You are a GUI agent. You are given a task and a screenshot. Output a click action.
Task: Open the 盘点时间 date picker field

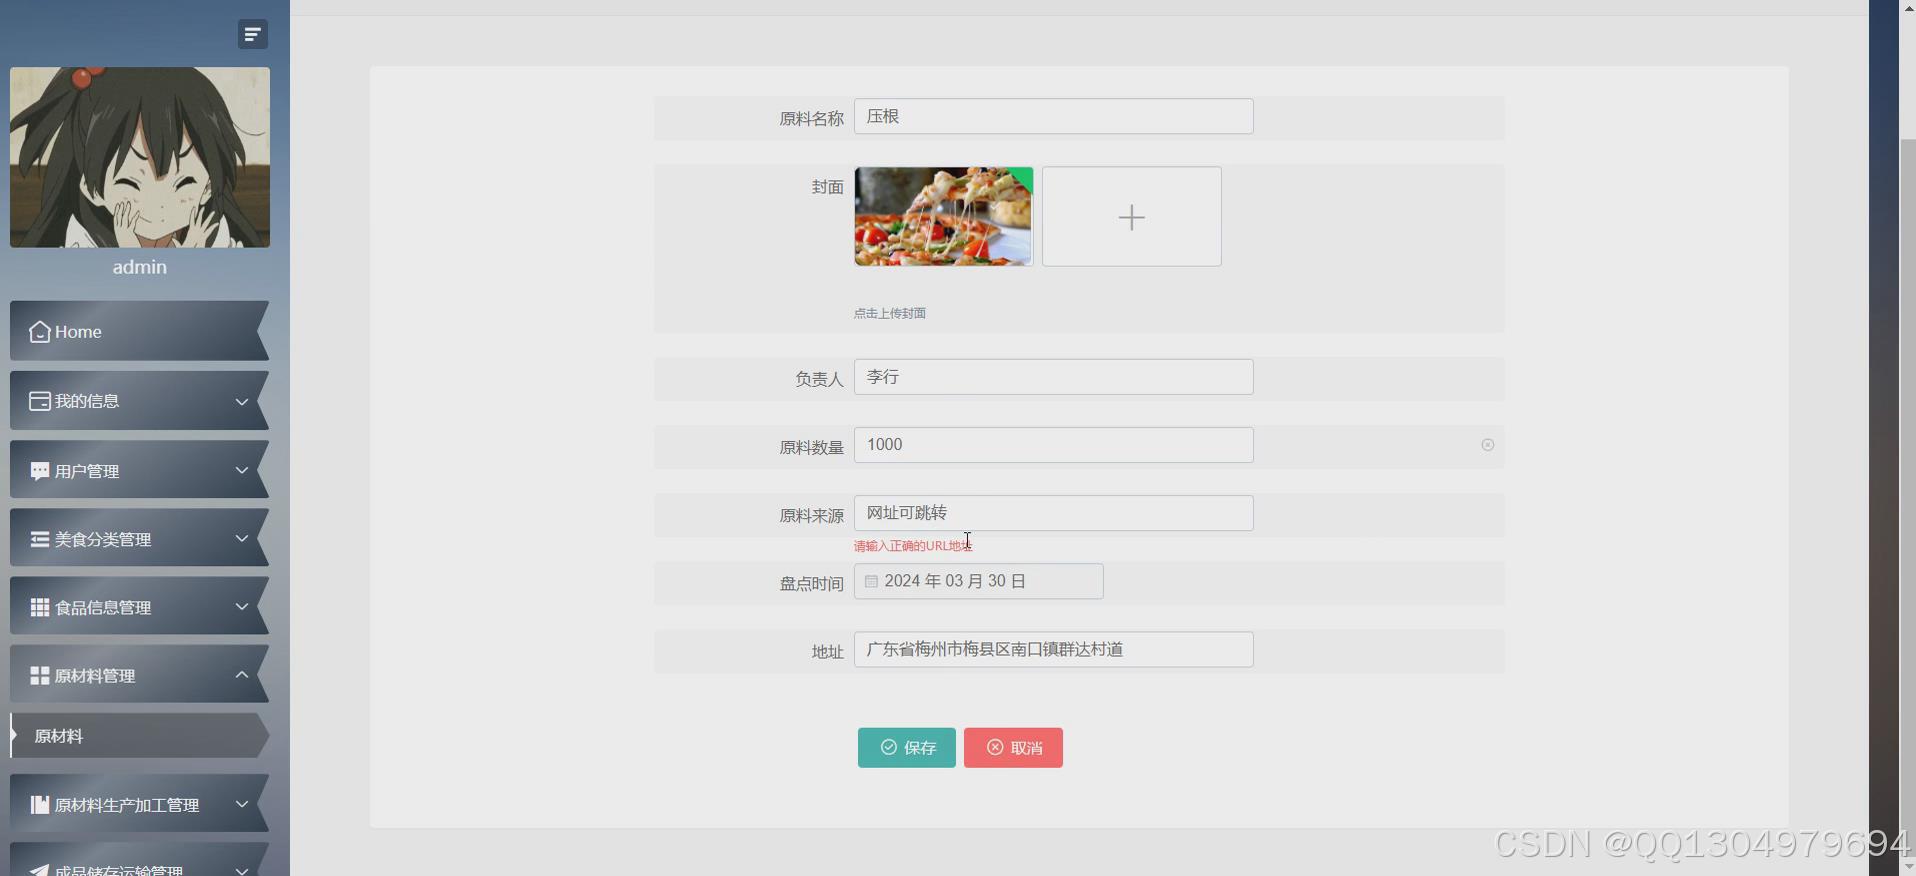point(978,581)
